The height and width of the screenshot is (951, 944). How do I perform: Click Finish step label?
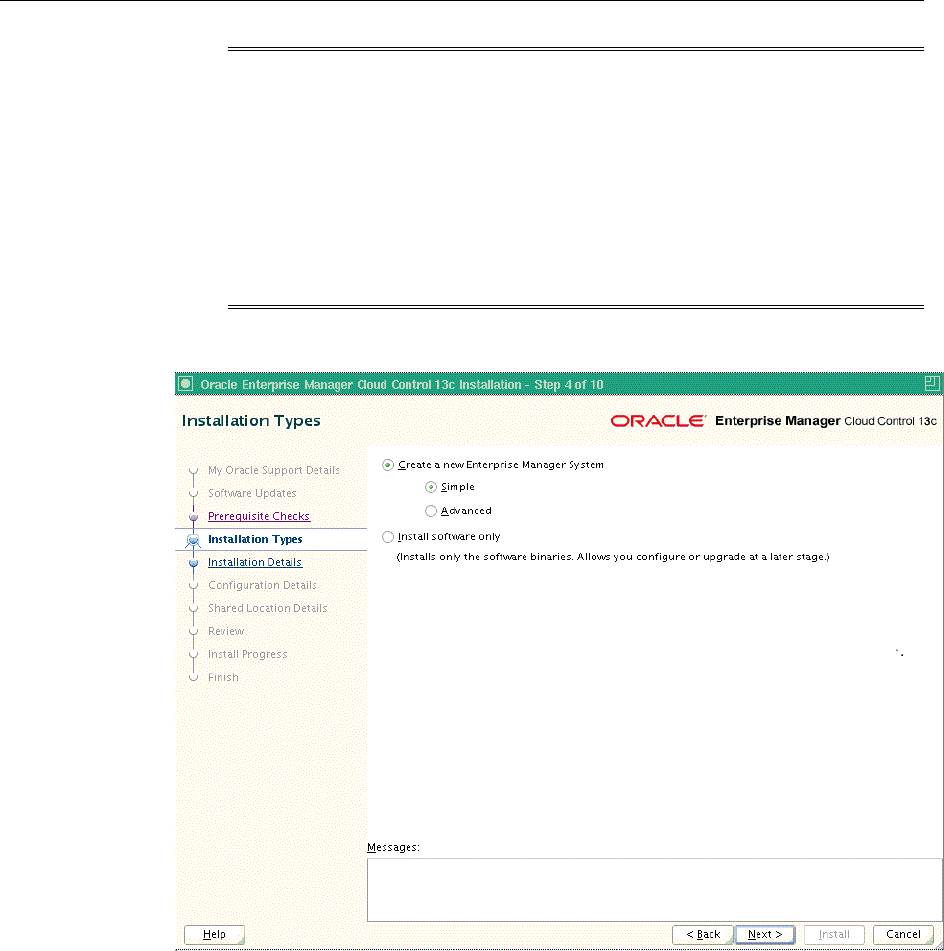click(223, 677)
